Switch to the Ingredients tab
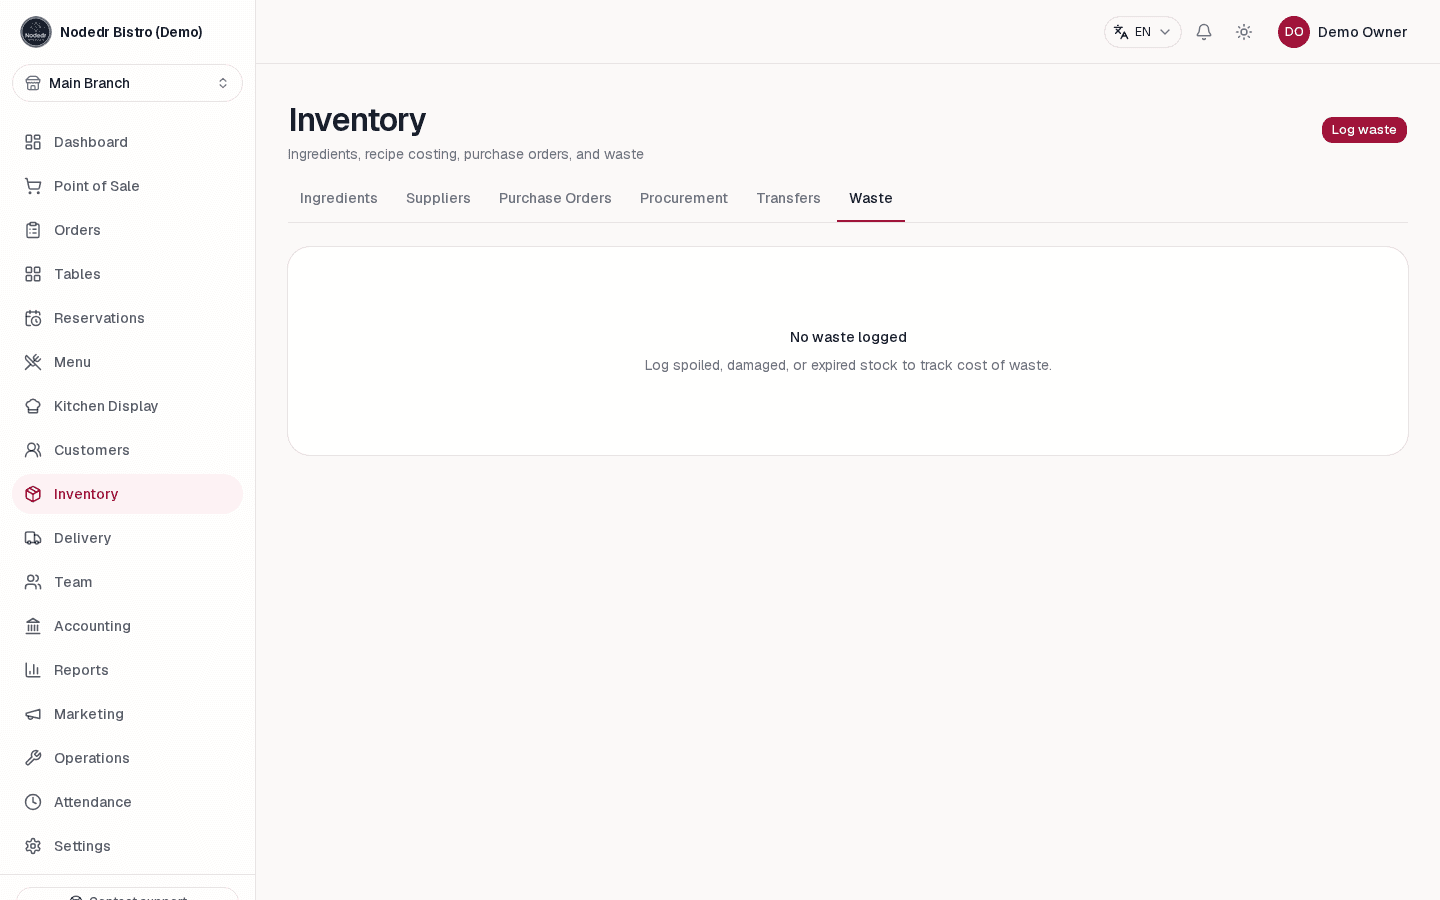The width and height of the screenshot is (1440, 900). click(x=339, y=198)
